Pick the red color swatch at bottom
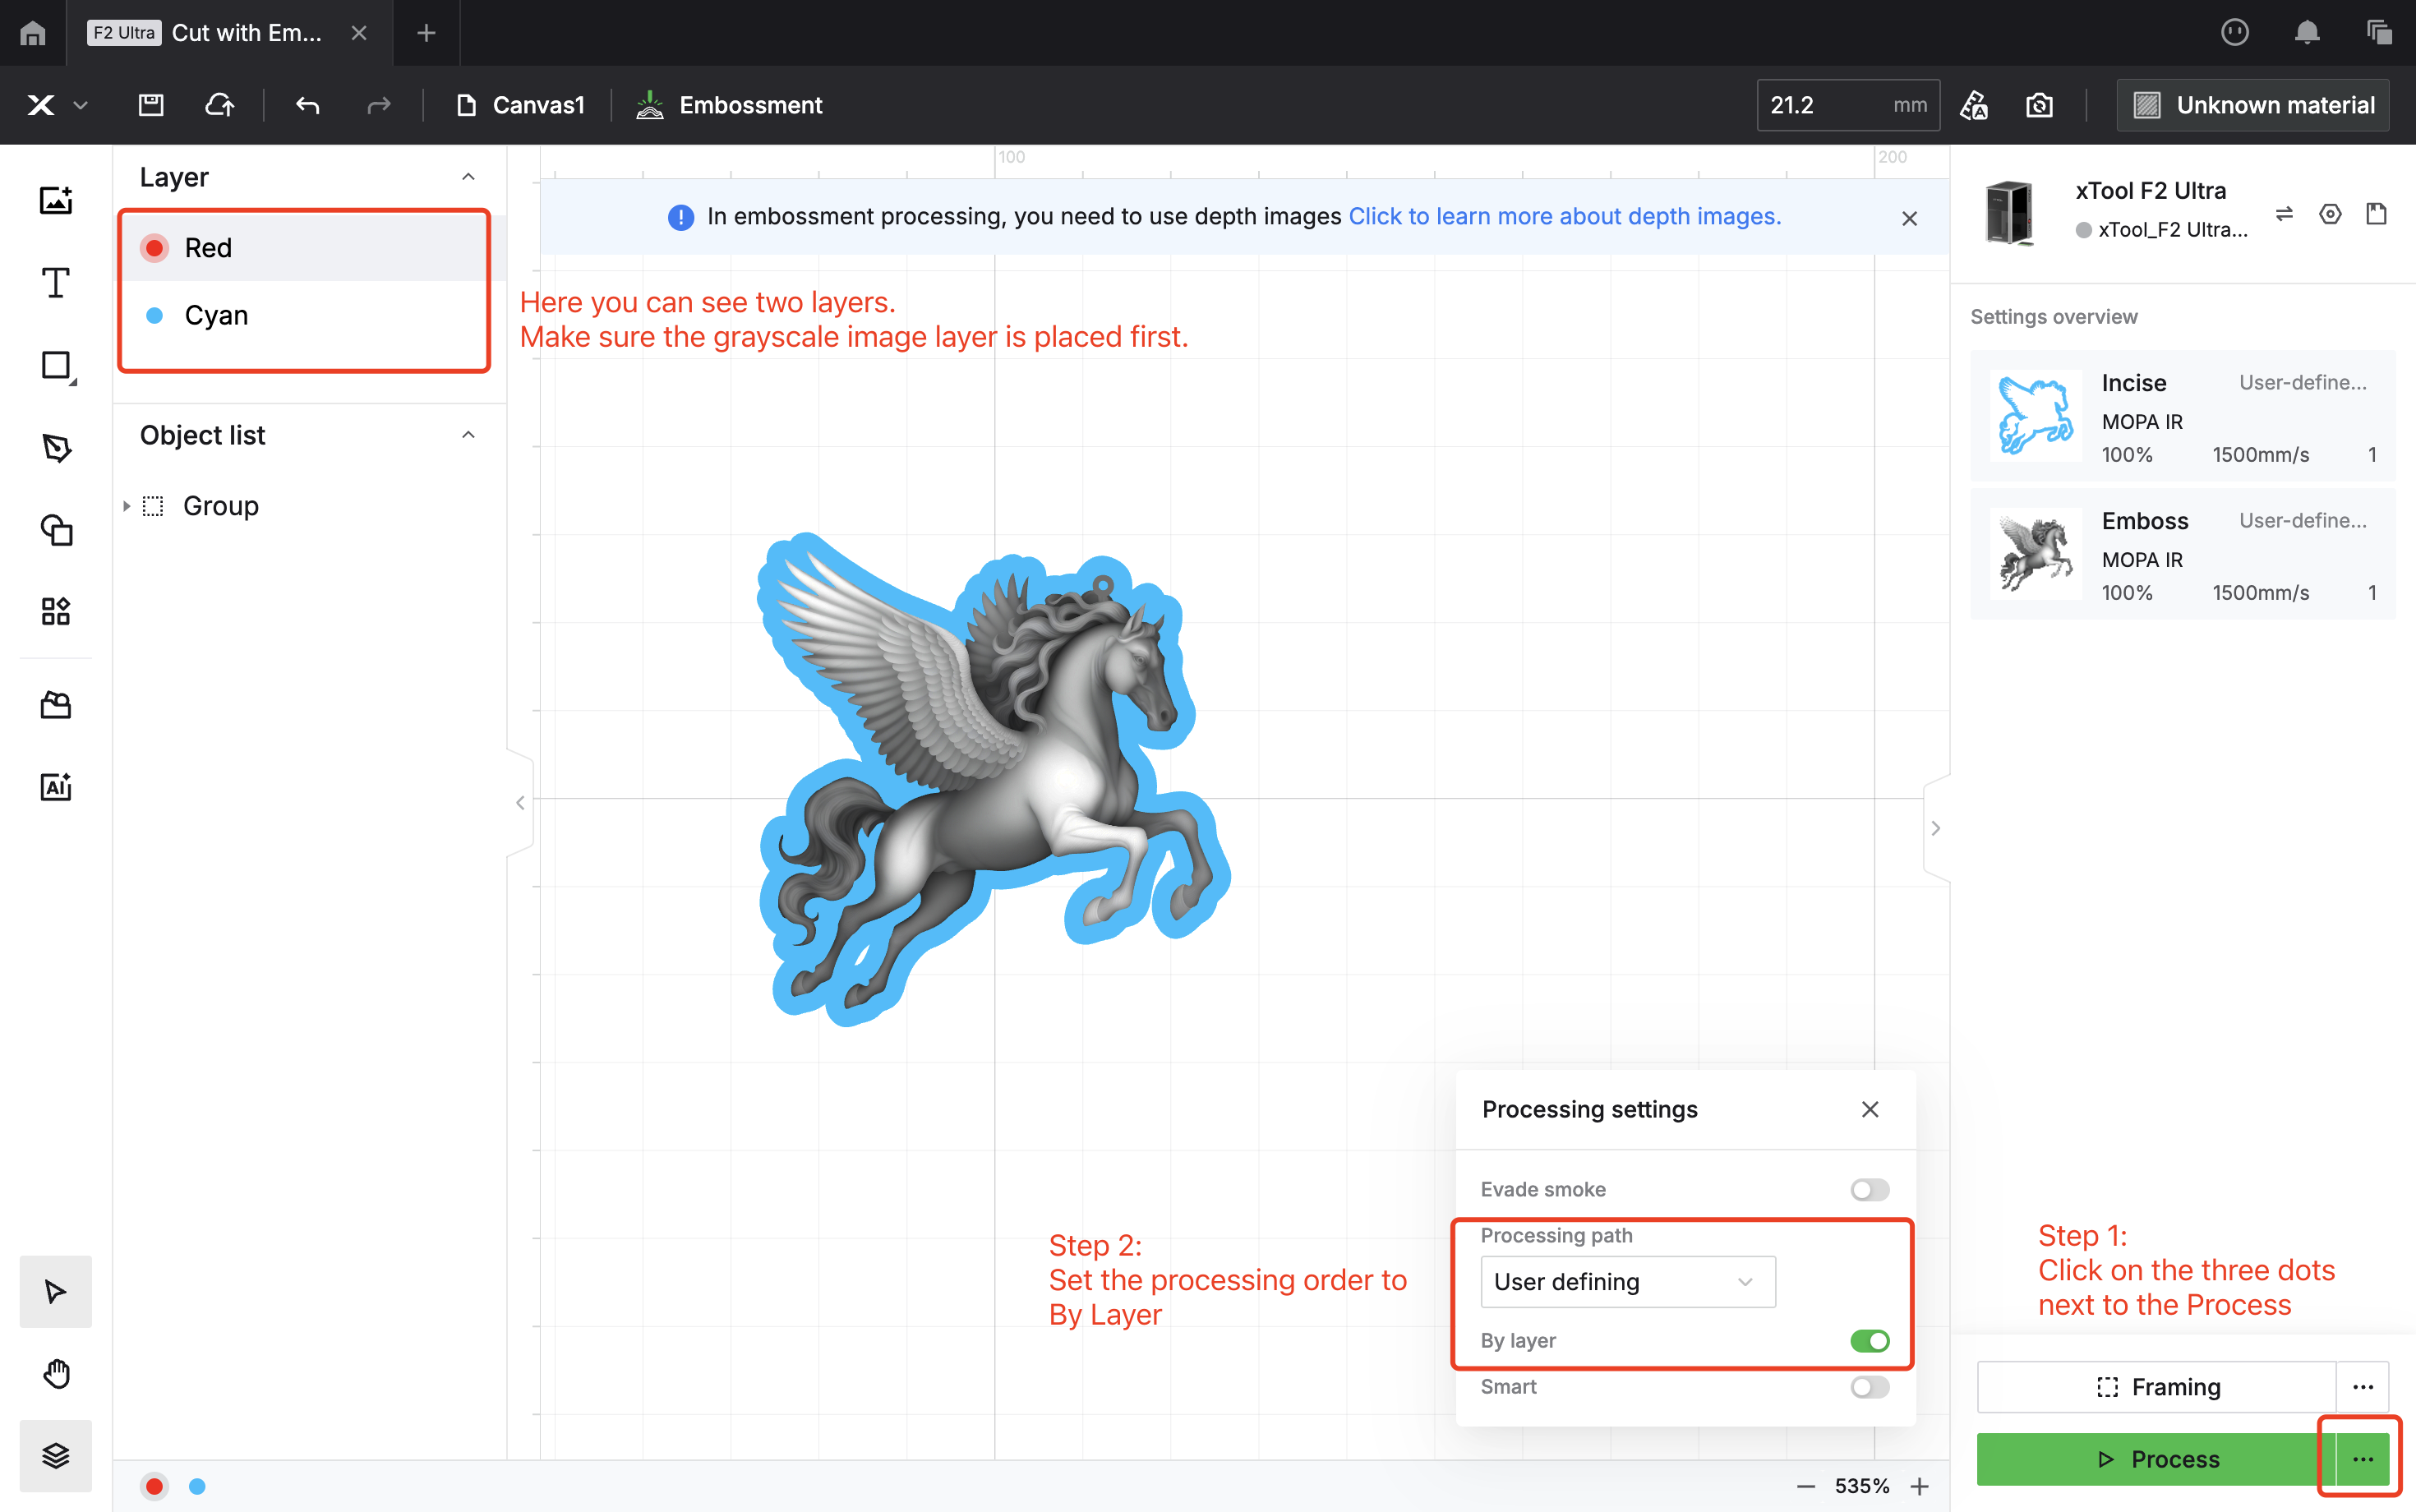This screenshot has width=2416, height=1512. point(154,1486)
